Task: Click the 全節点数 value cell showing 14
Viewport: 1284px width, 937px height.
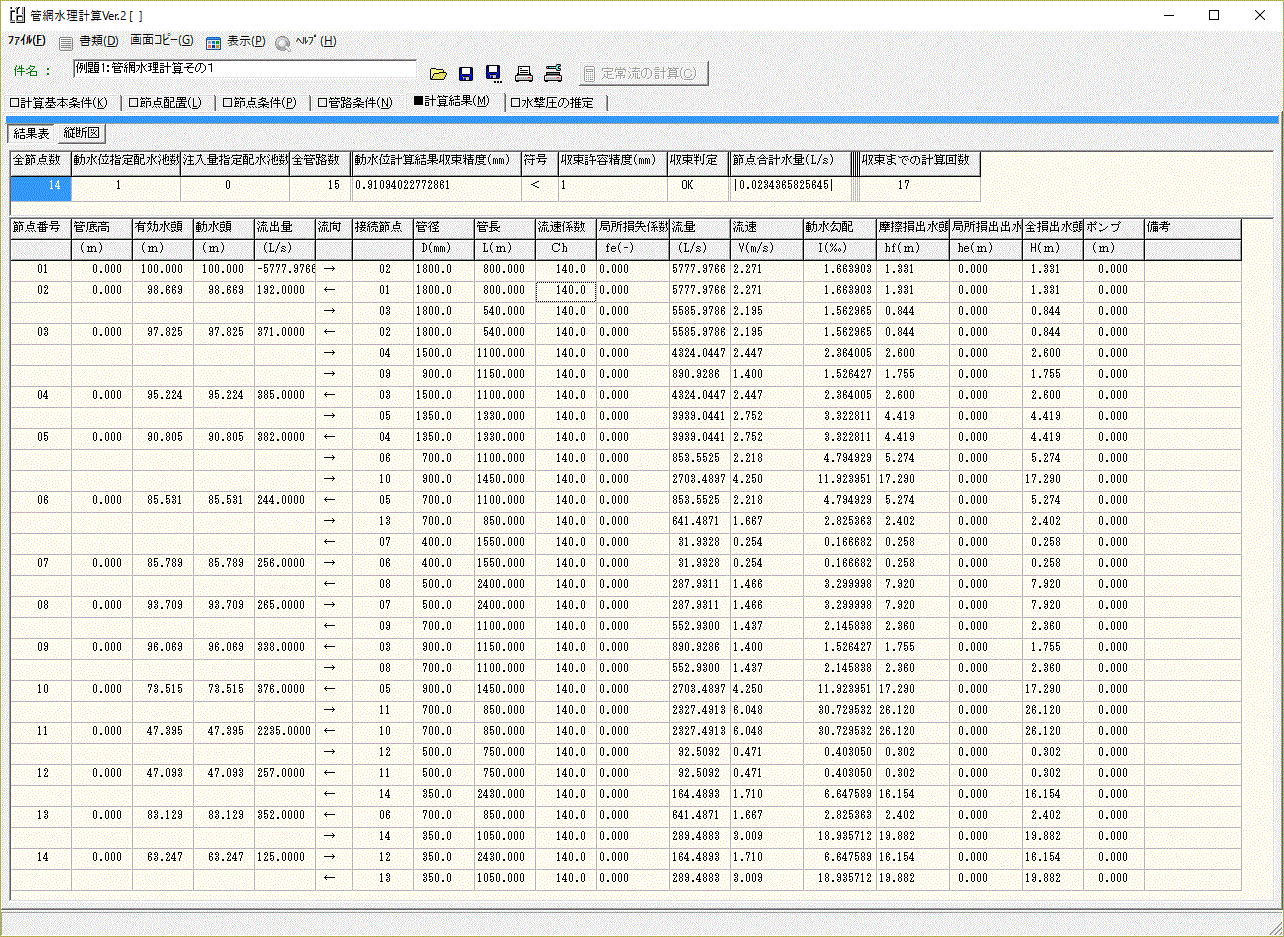Action: click(x=40, y=185)
